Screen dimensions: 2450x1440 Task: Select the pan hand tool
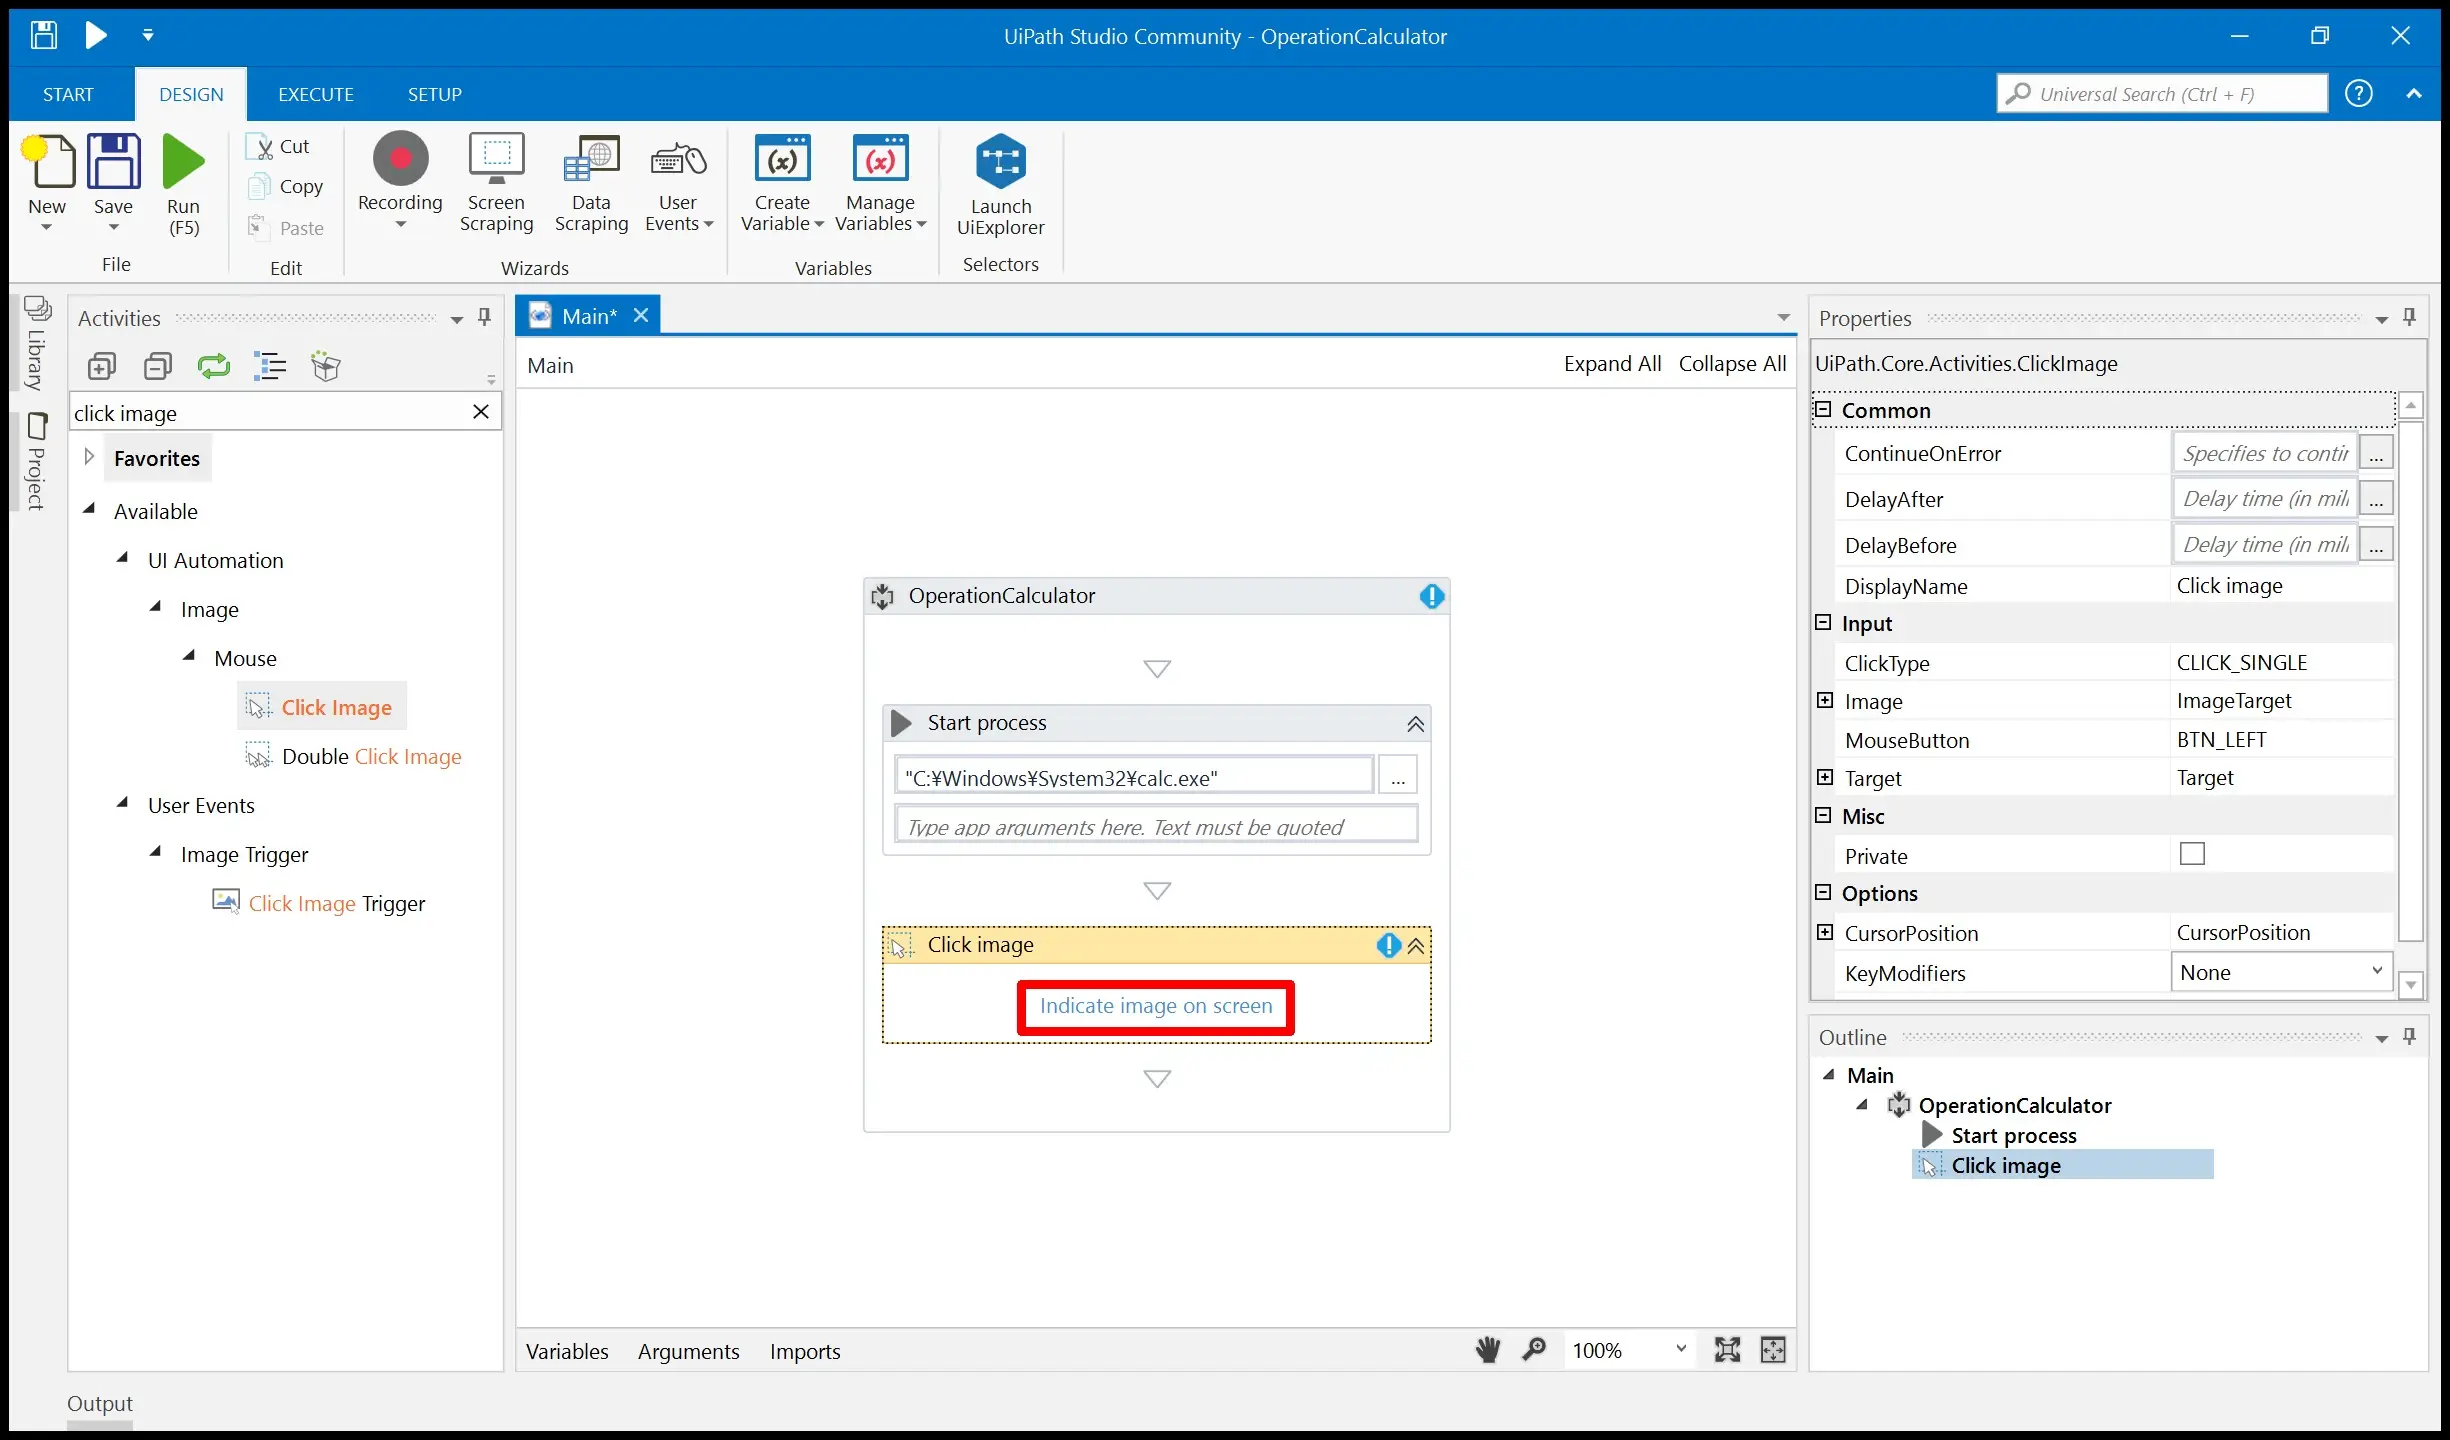(x=1488, y=1350)
